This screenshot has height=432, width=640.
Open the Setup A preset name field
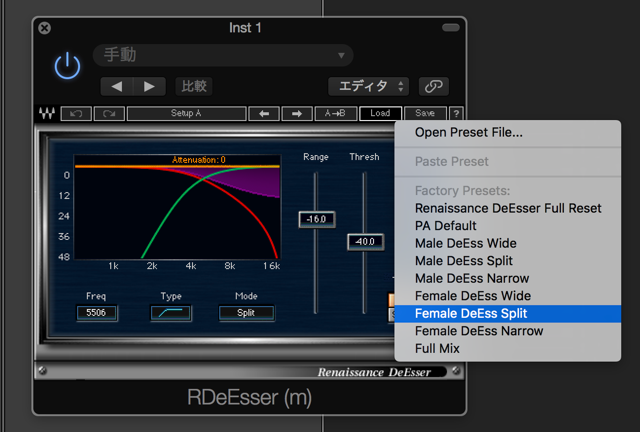187,114
